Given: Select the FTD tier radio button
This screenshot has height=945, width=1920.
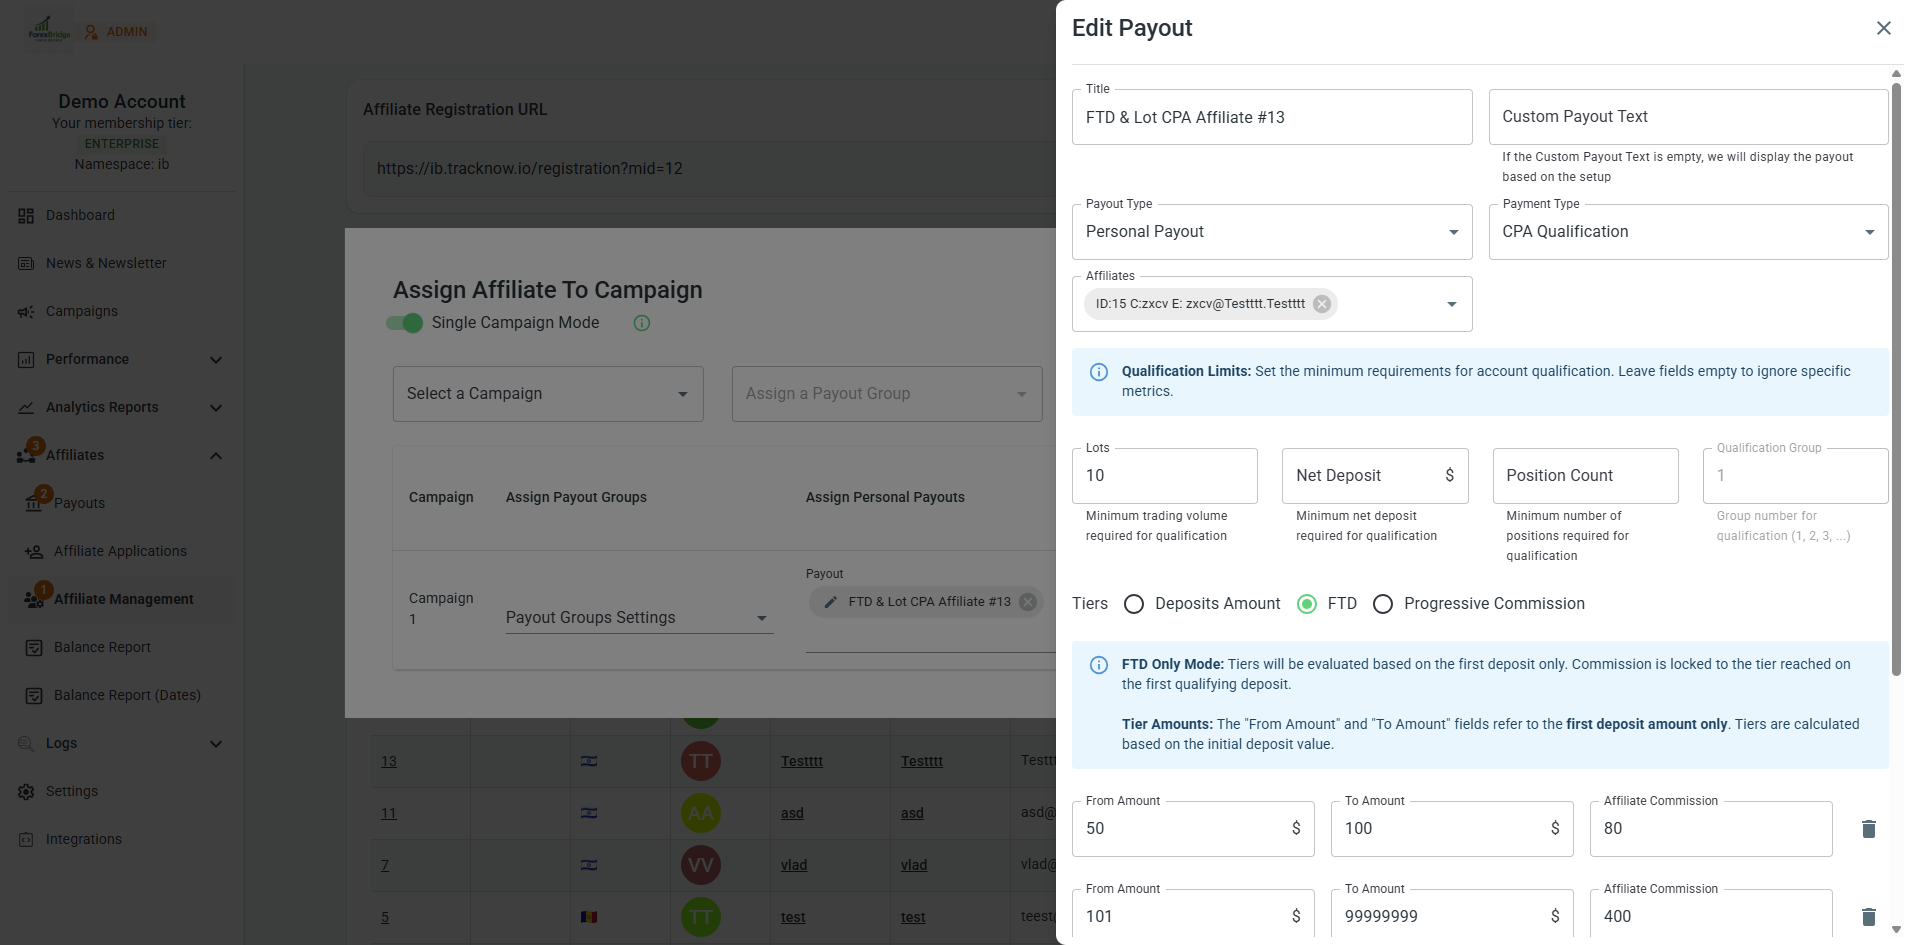Looking at the screenshot, I should [1306, 604].
